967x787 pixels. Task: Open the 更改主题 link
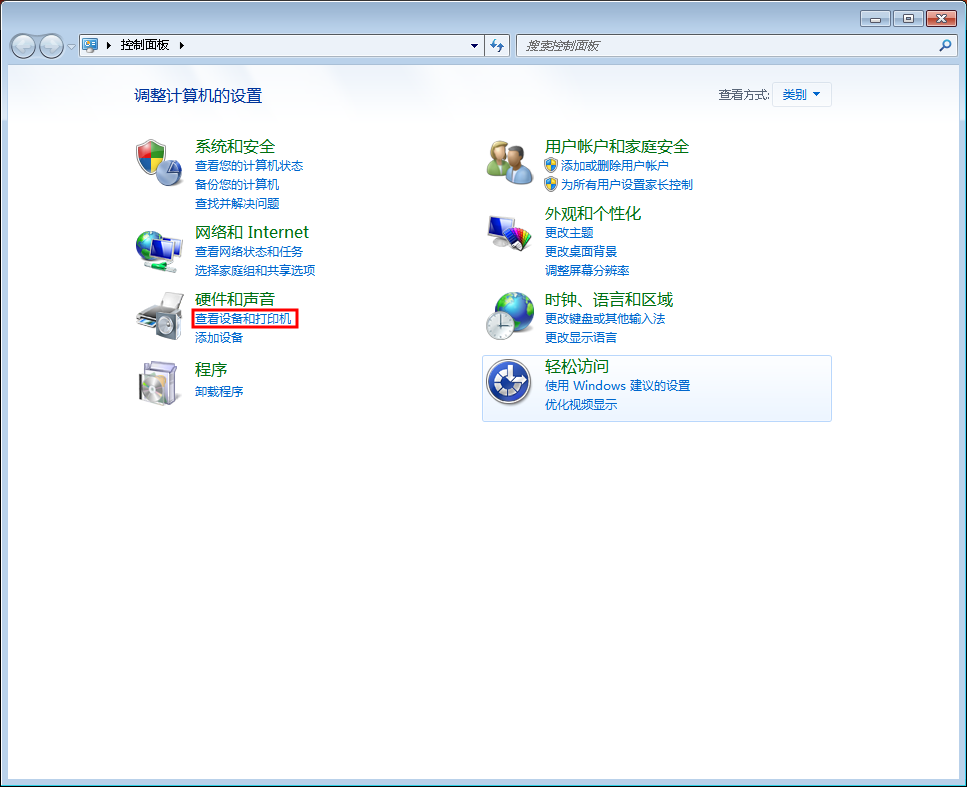click(x=569, y=233)
